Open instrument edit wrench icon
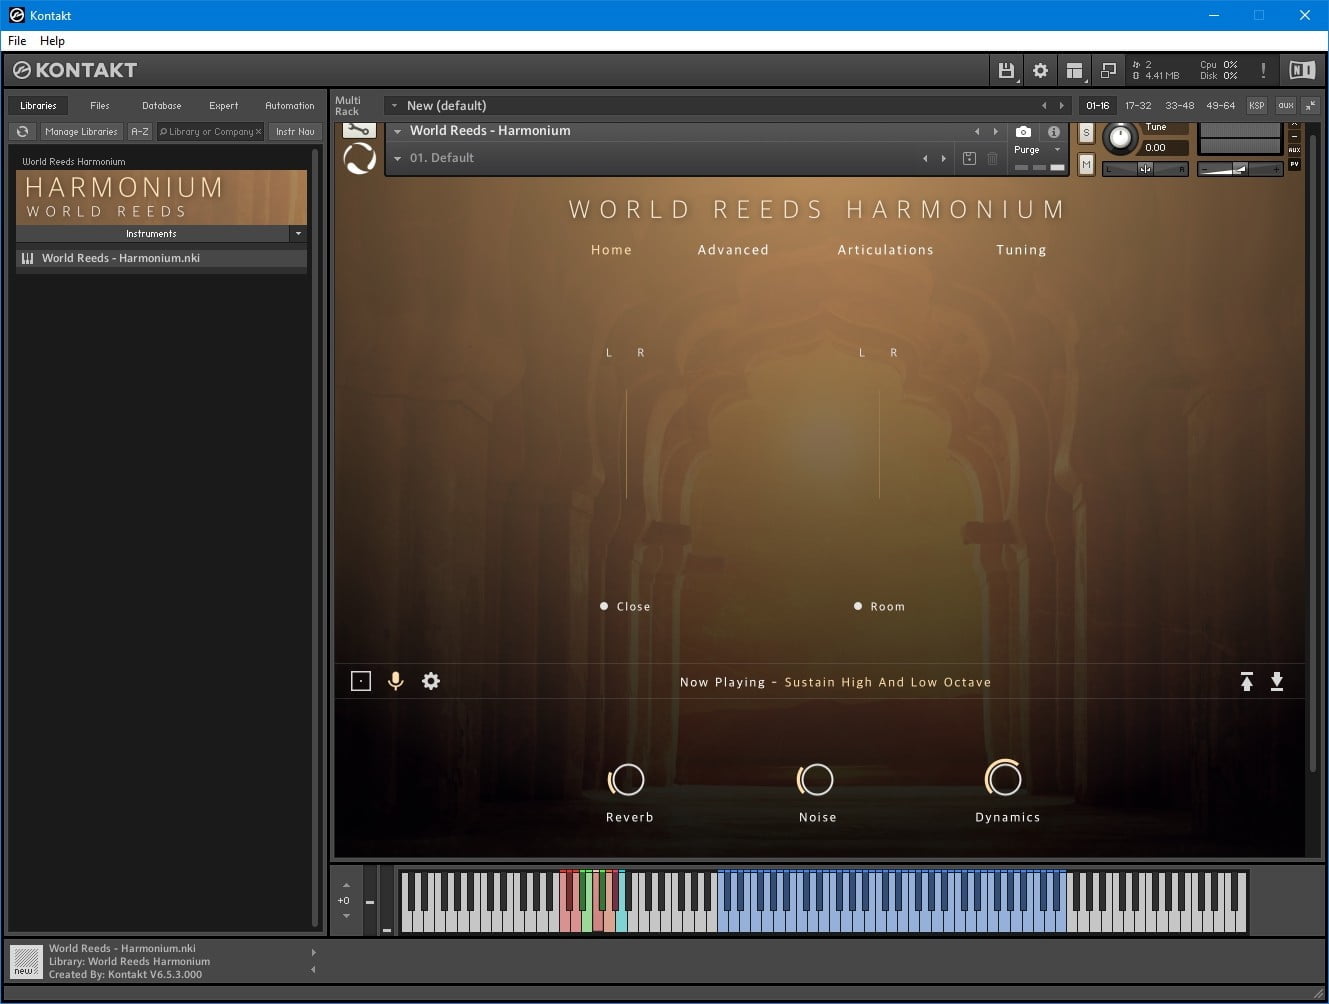The height and width of the screenshot is (1004, 1329). pos(358,130)
